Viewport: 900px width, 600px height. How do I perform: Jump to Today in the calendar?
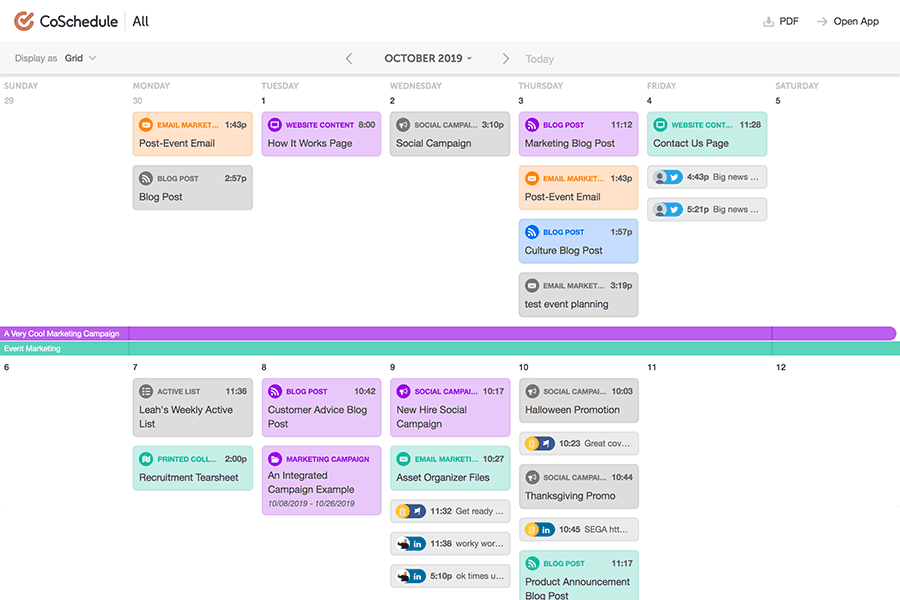(540, 59)
